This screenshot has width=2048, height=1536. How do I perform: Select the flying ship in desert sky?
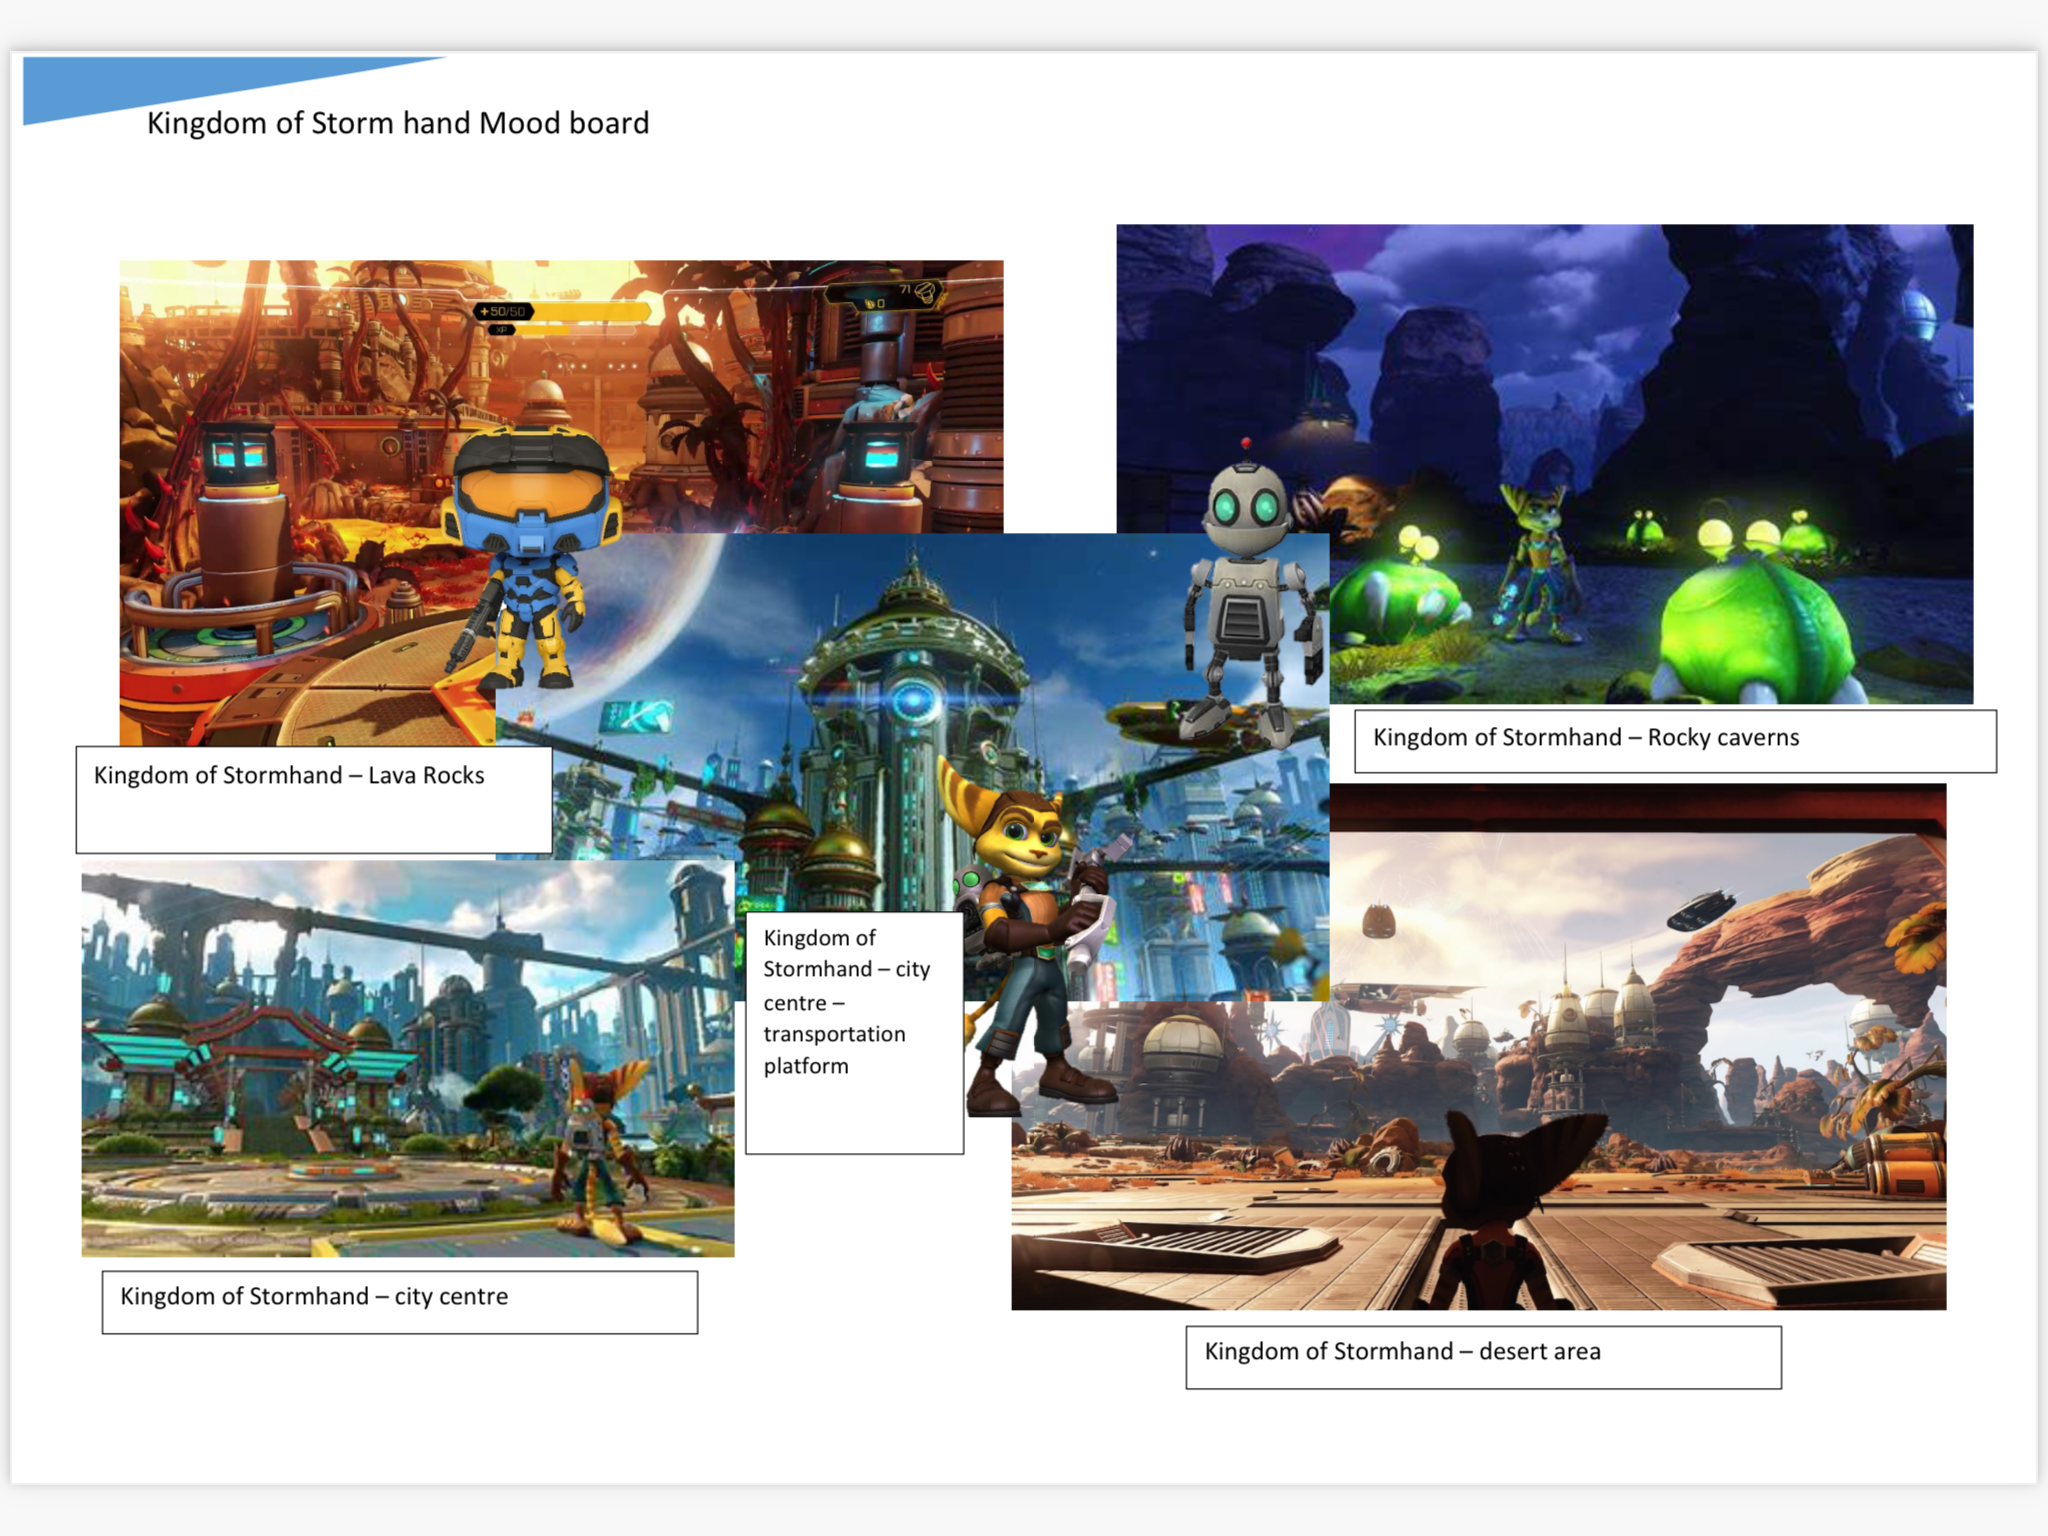point(1700,910)
